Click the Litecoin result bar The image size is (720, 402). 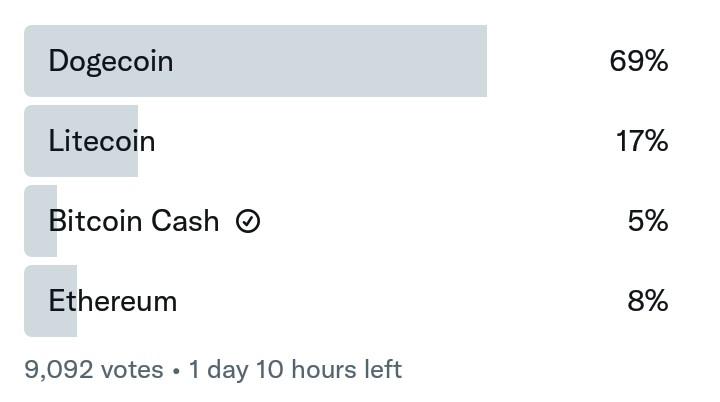[x=81, y=141]
